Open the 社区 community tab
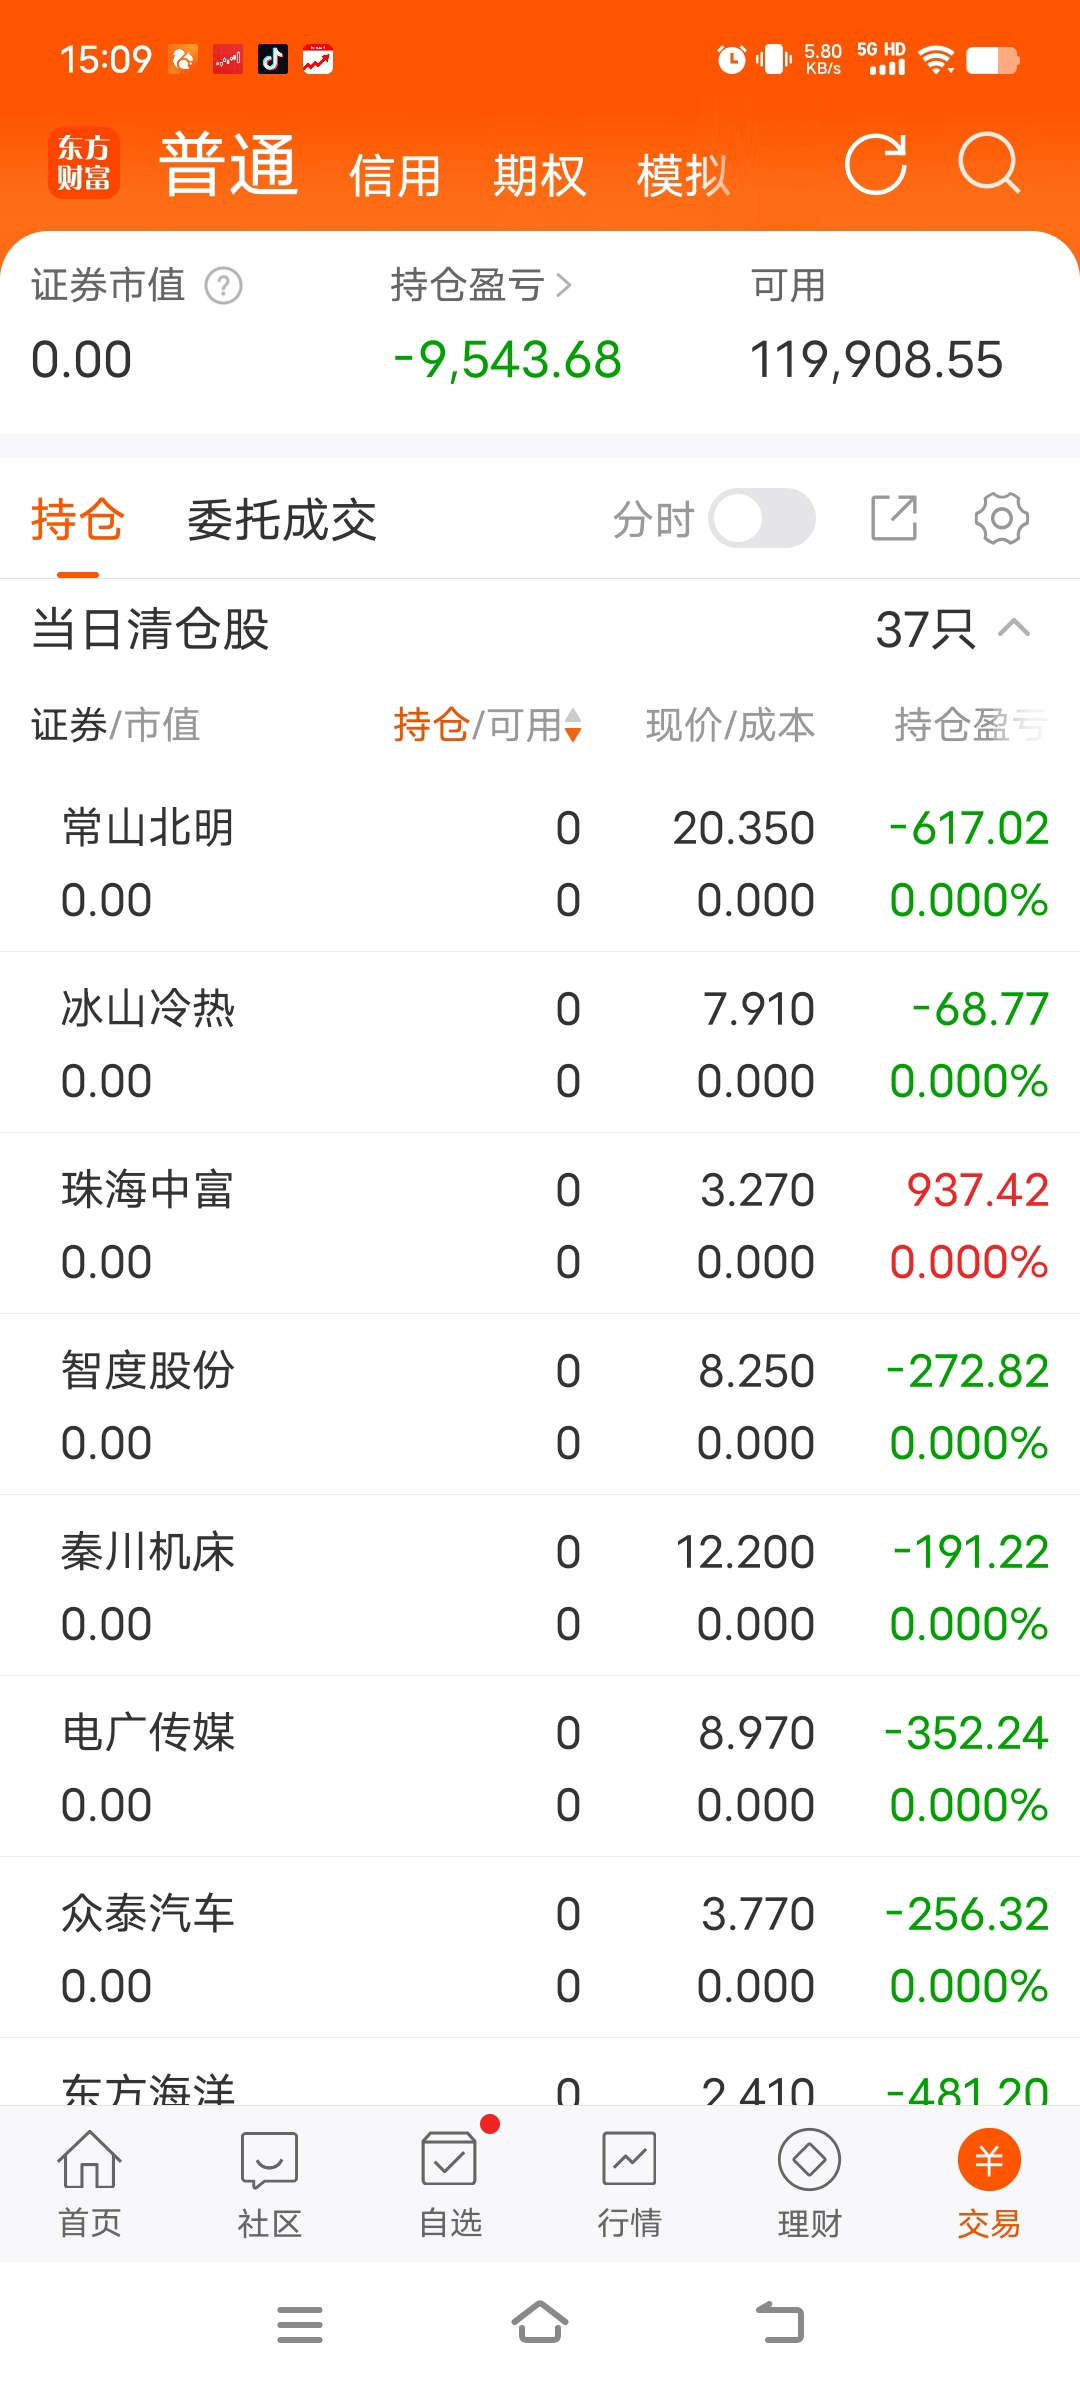The image size is (1080, 2388). [270, 2184]
